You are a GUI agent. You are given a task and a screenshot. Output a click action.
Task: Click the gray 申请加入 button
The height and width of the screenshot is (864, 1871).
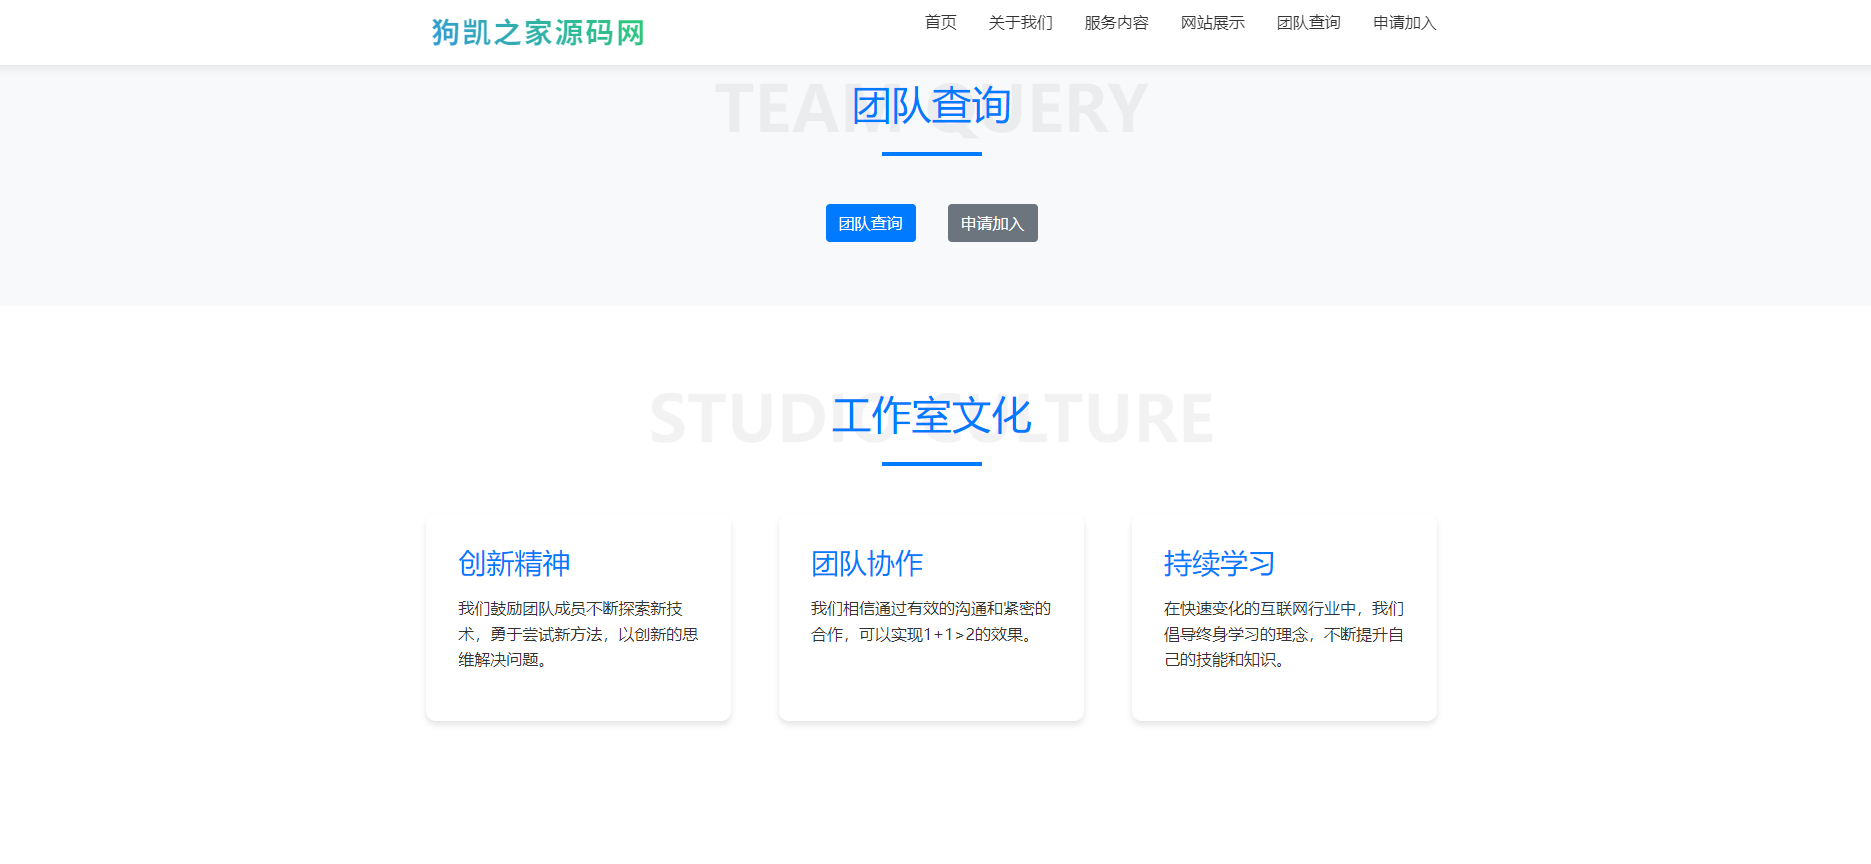point(993,223)
